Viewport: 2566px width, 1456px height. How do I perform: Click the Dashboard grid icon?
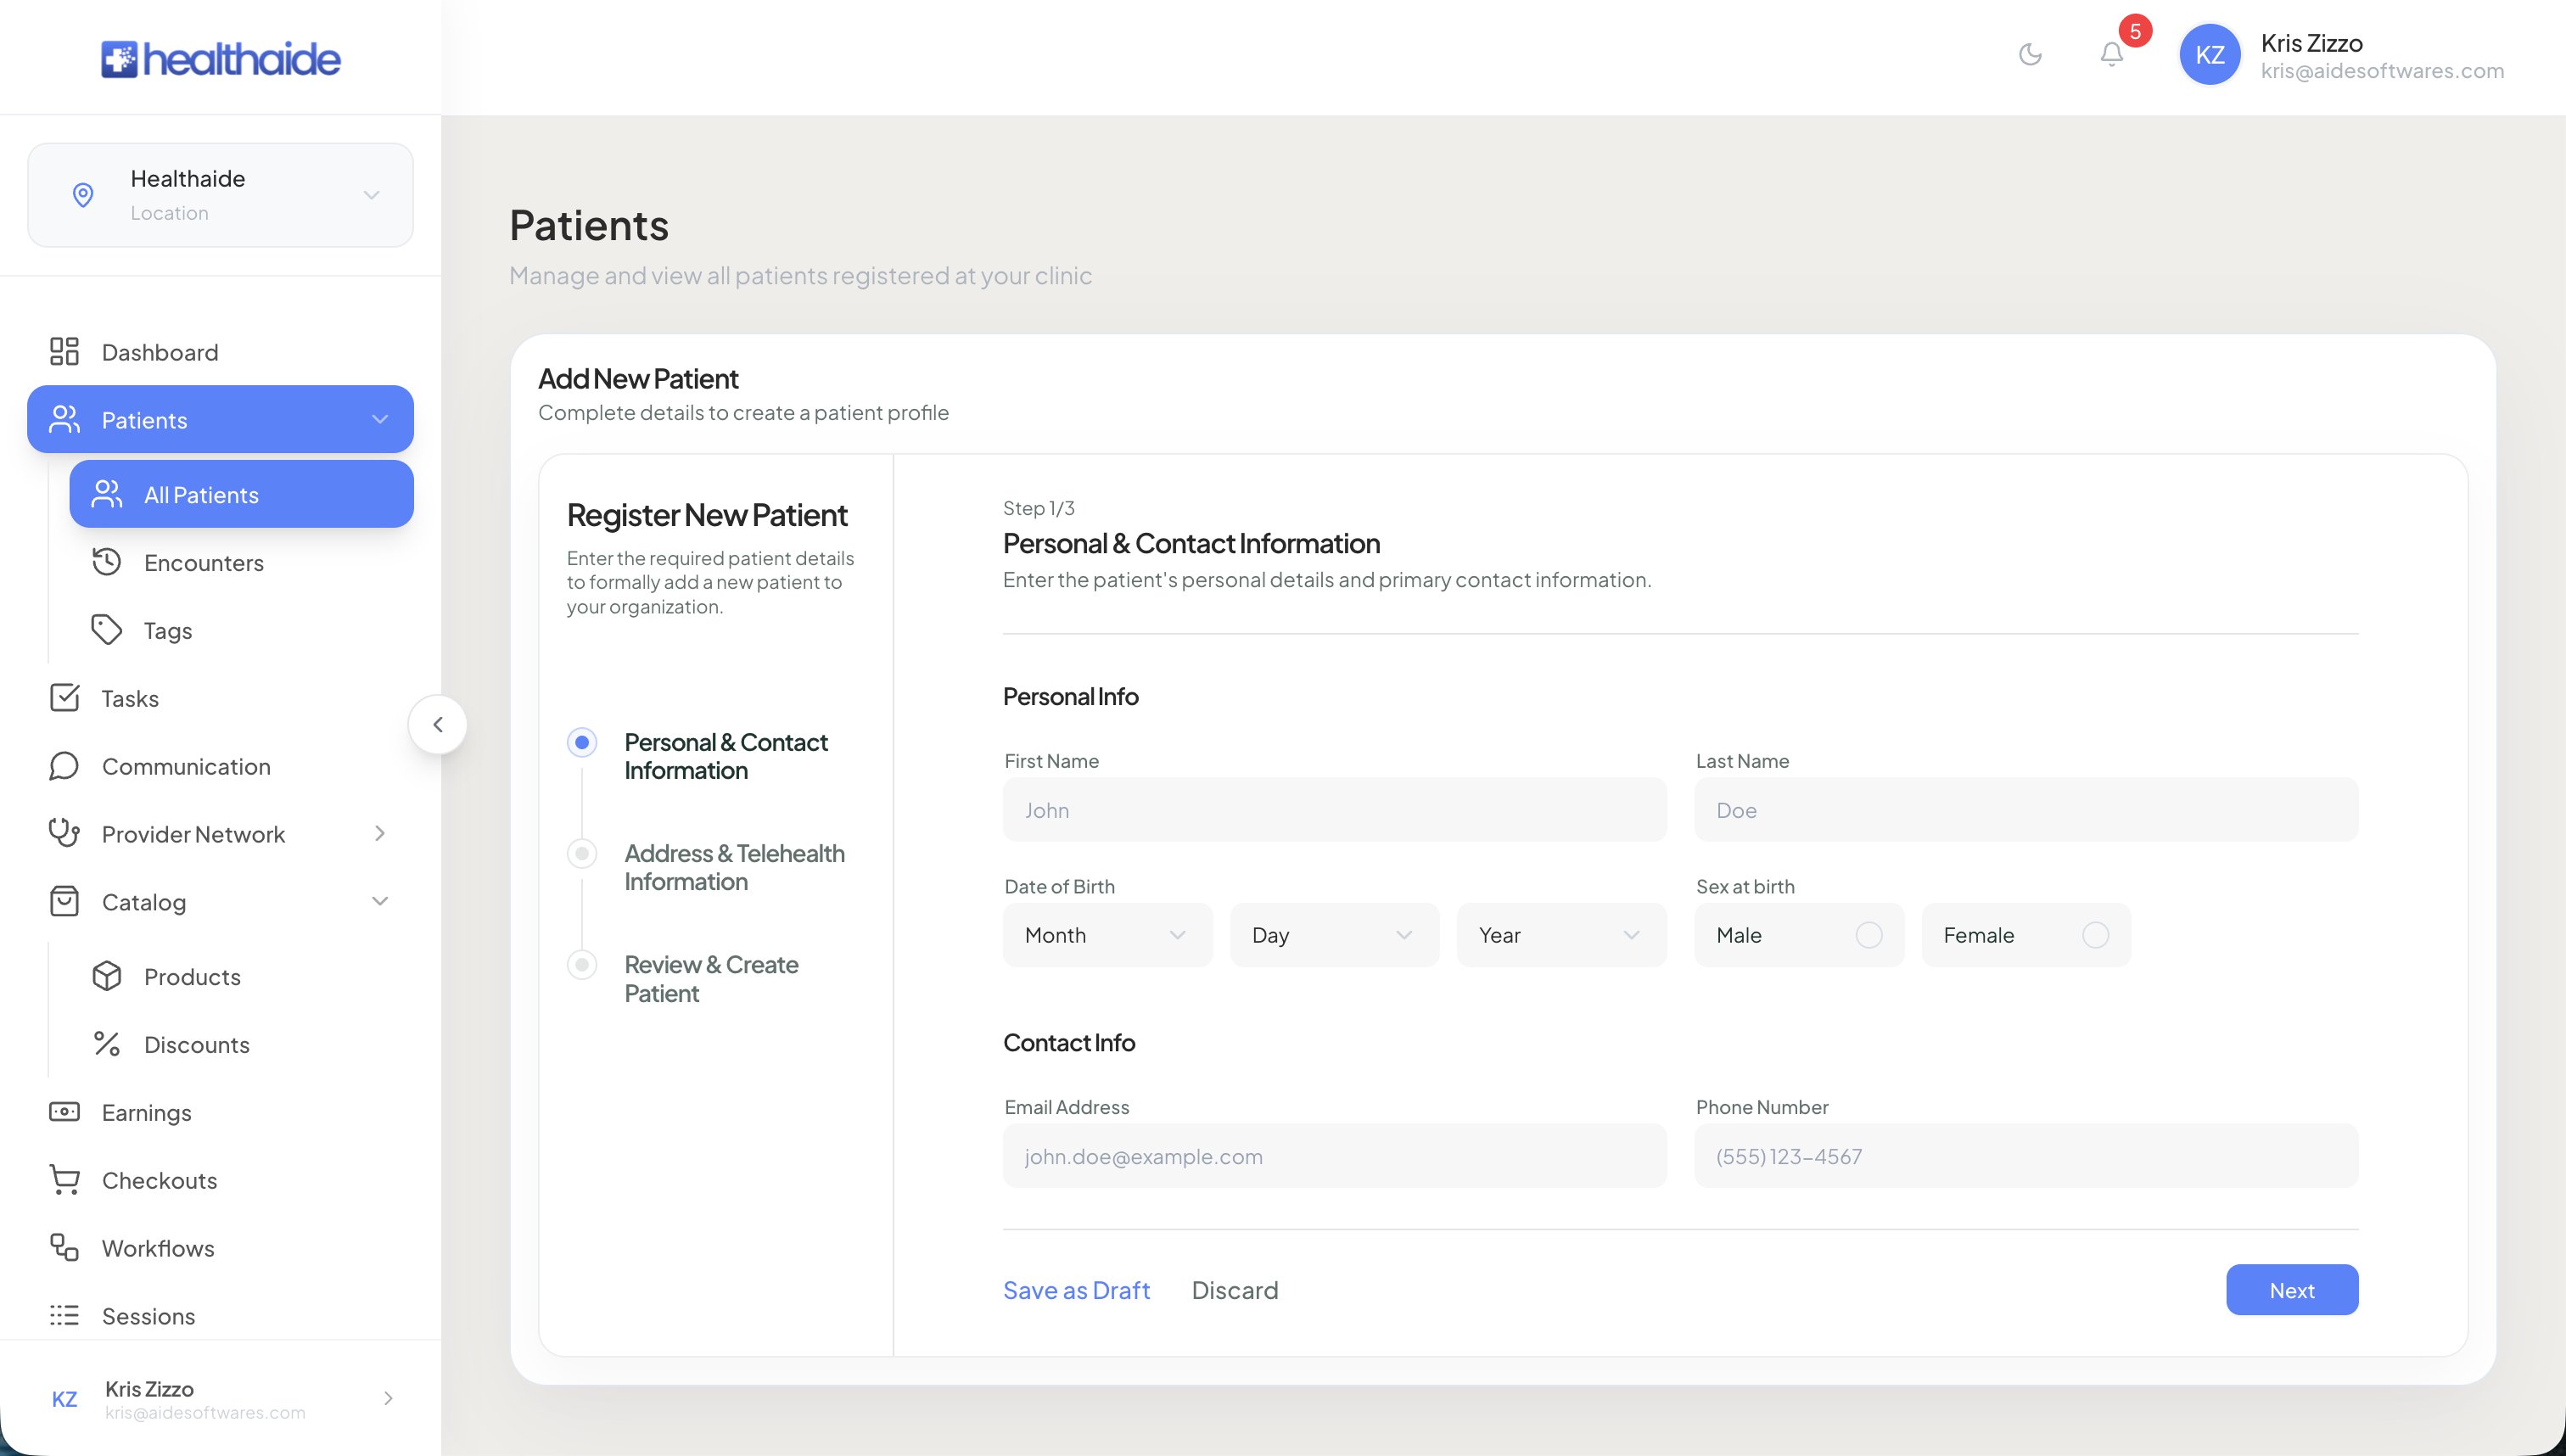tap(64, 351)
